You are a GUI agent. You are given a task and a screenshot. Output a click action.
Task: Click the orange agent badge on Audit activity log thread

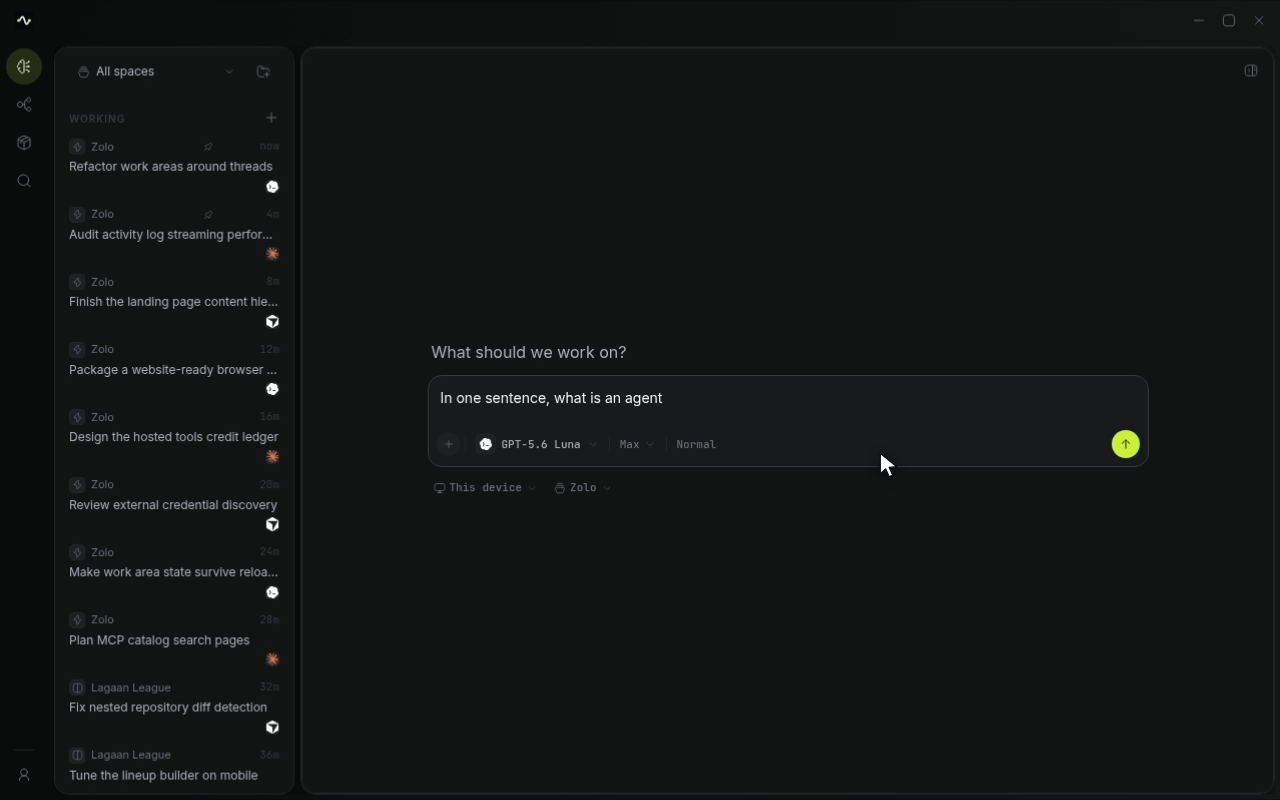272,254
